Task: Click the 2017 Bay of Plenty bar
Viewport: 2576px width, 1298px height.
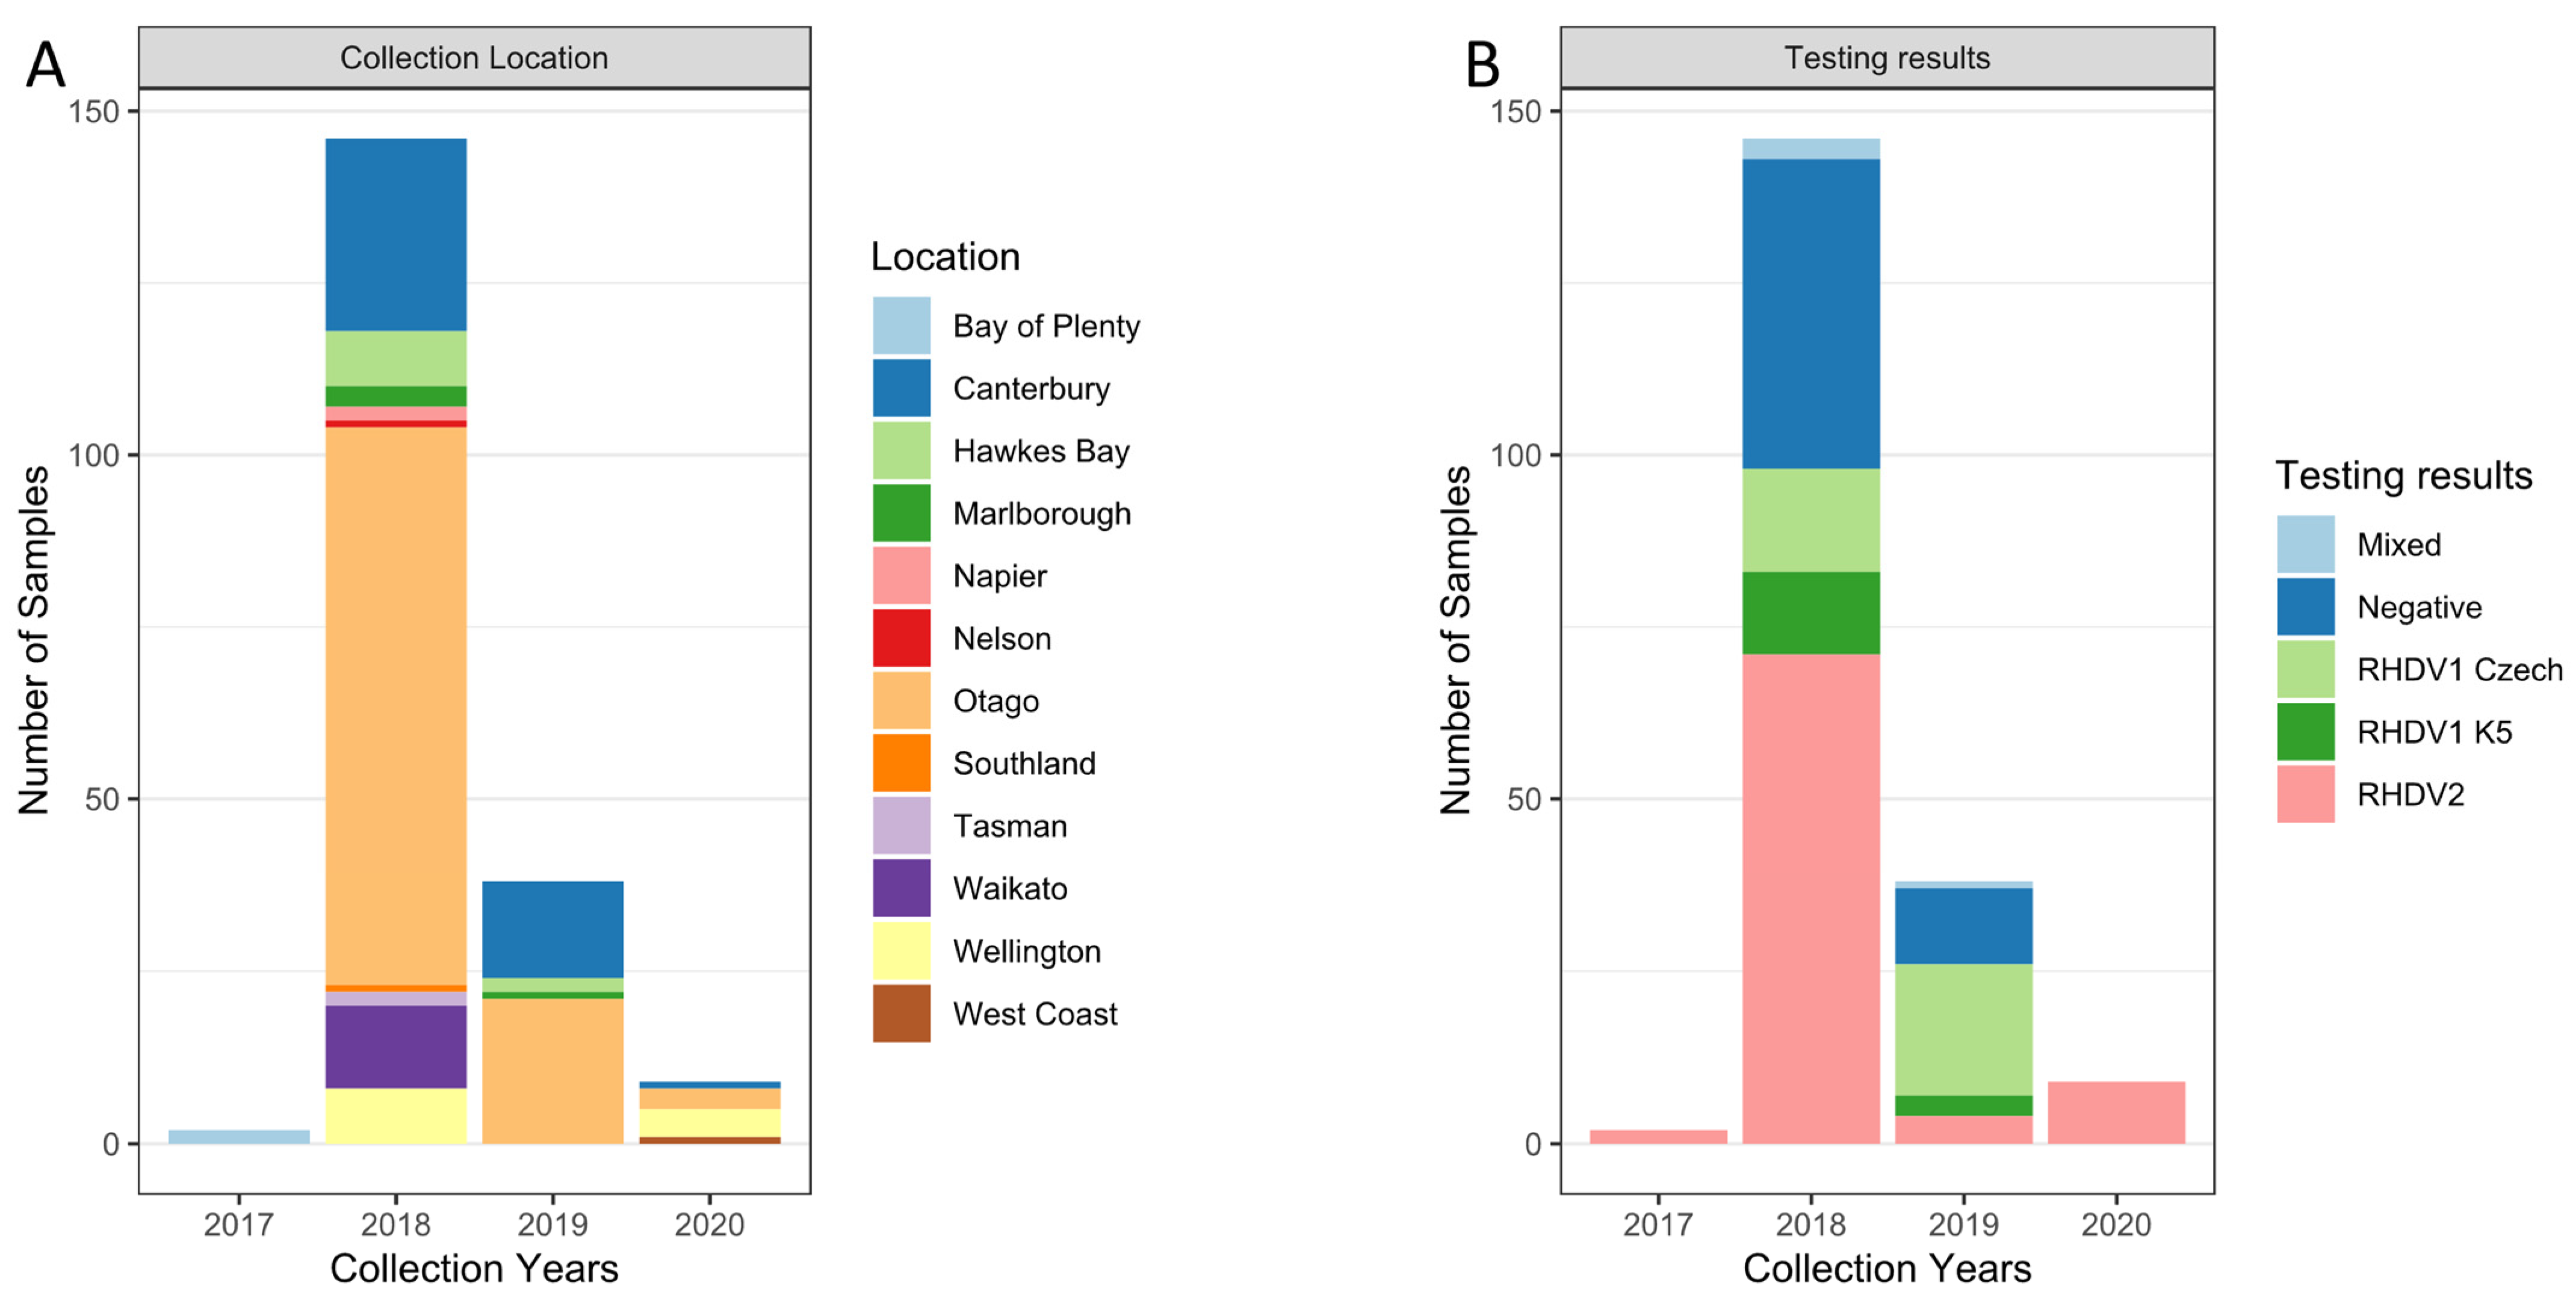Action: pos(239,1136)
